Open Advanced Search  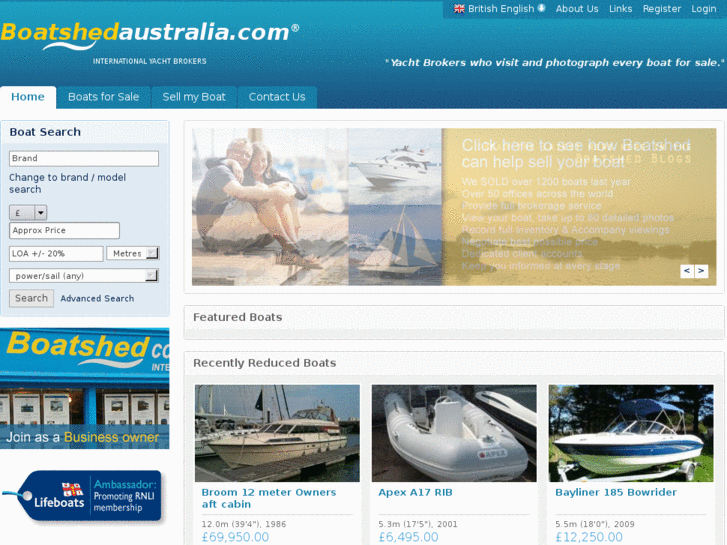click(x=97, y=299)
